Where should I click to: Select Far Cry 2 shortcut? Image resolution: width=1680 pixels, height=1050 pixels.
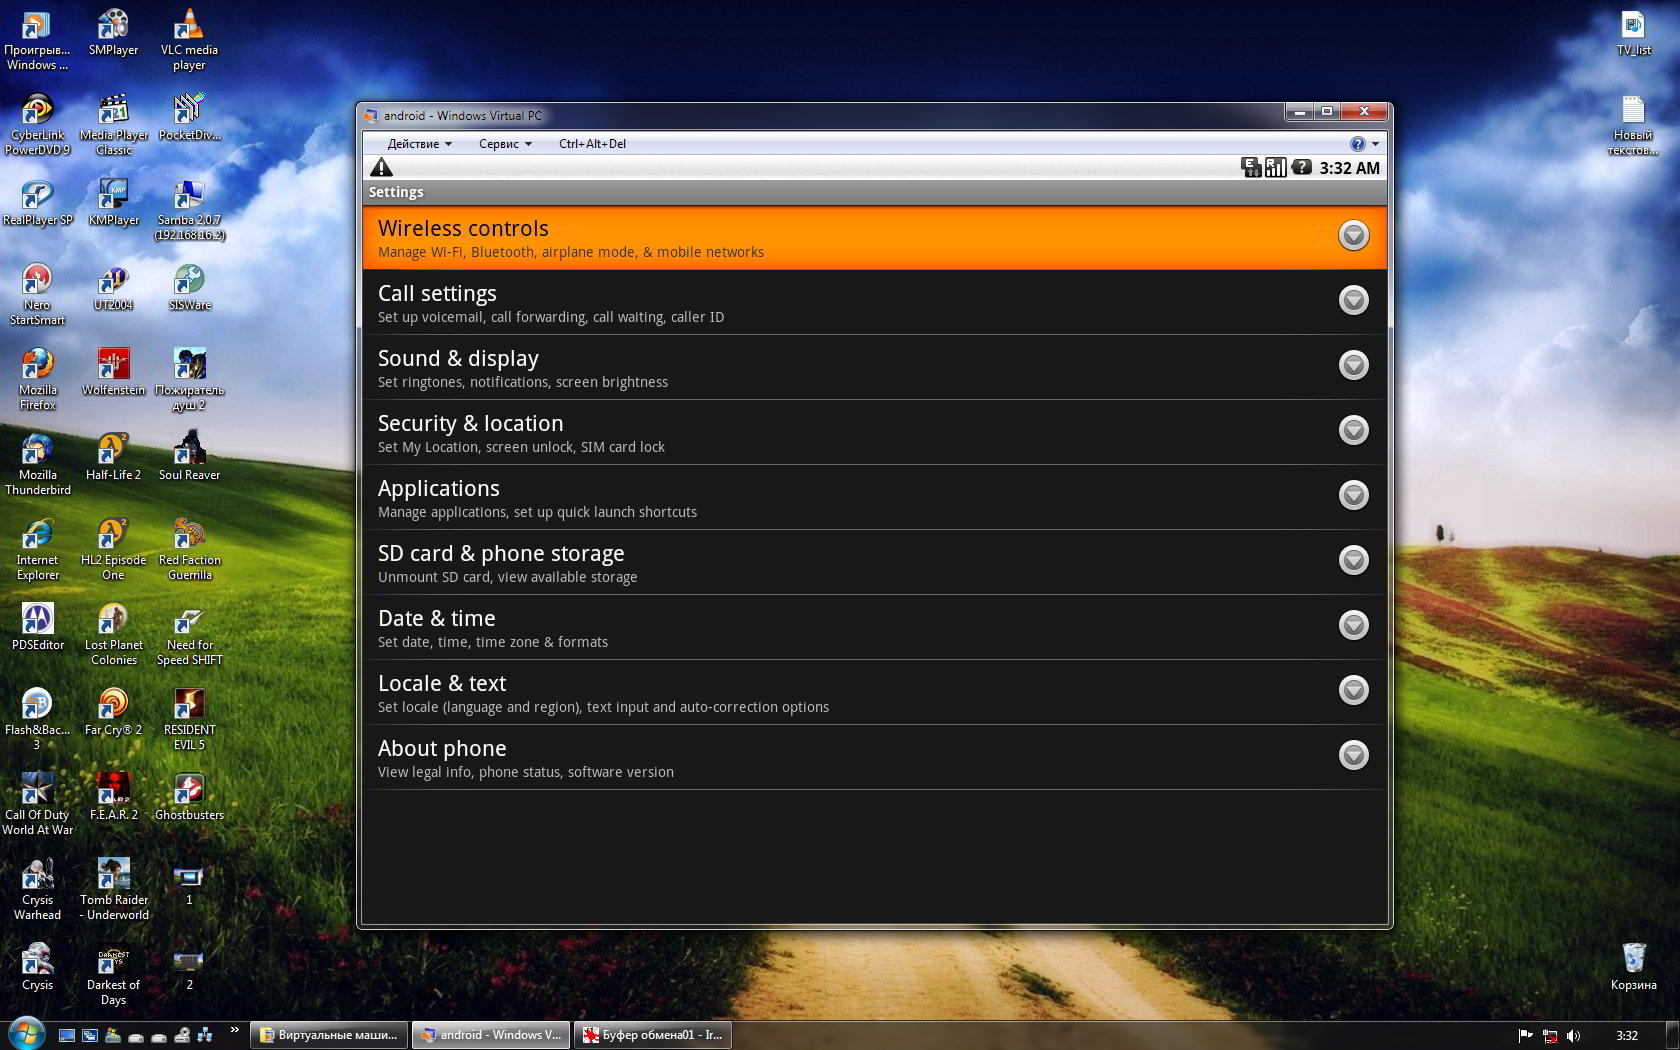tap(113, 713)
